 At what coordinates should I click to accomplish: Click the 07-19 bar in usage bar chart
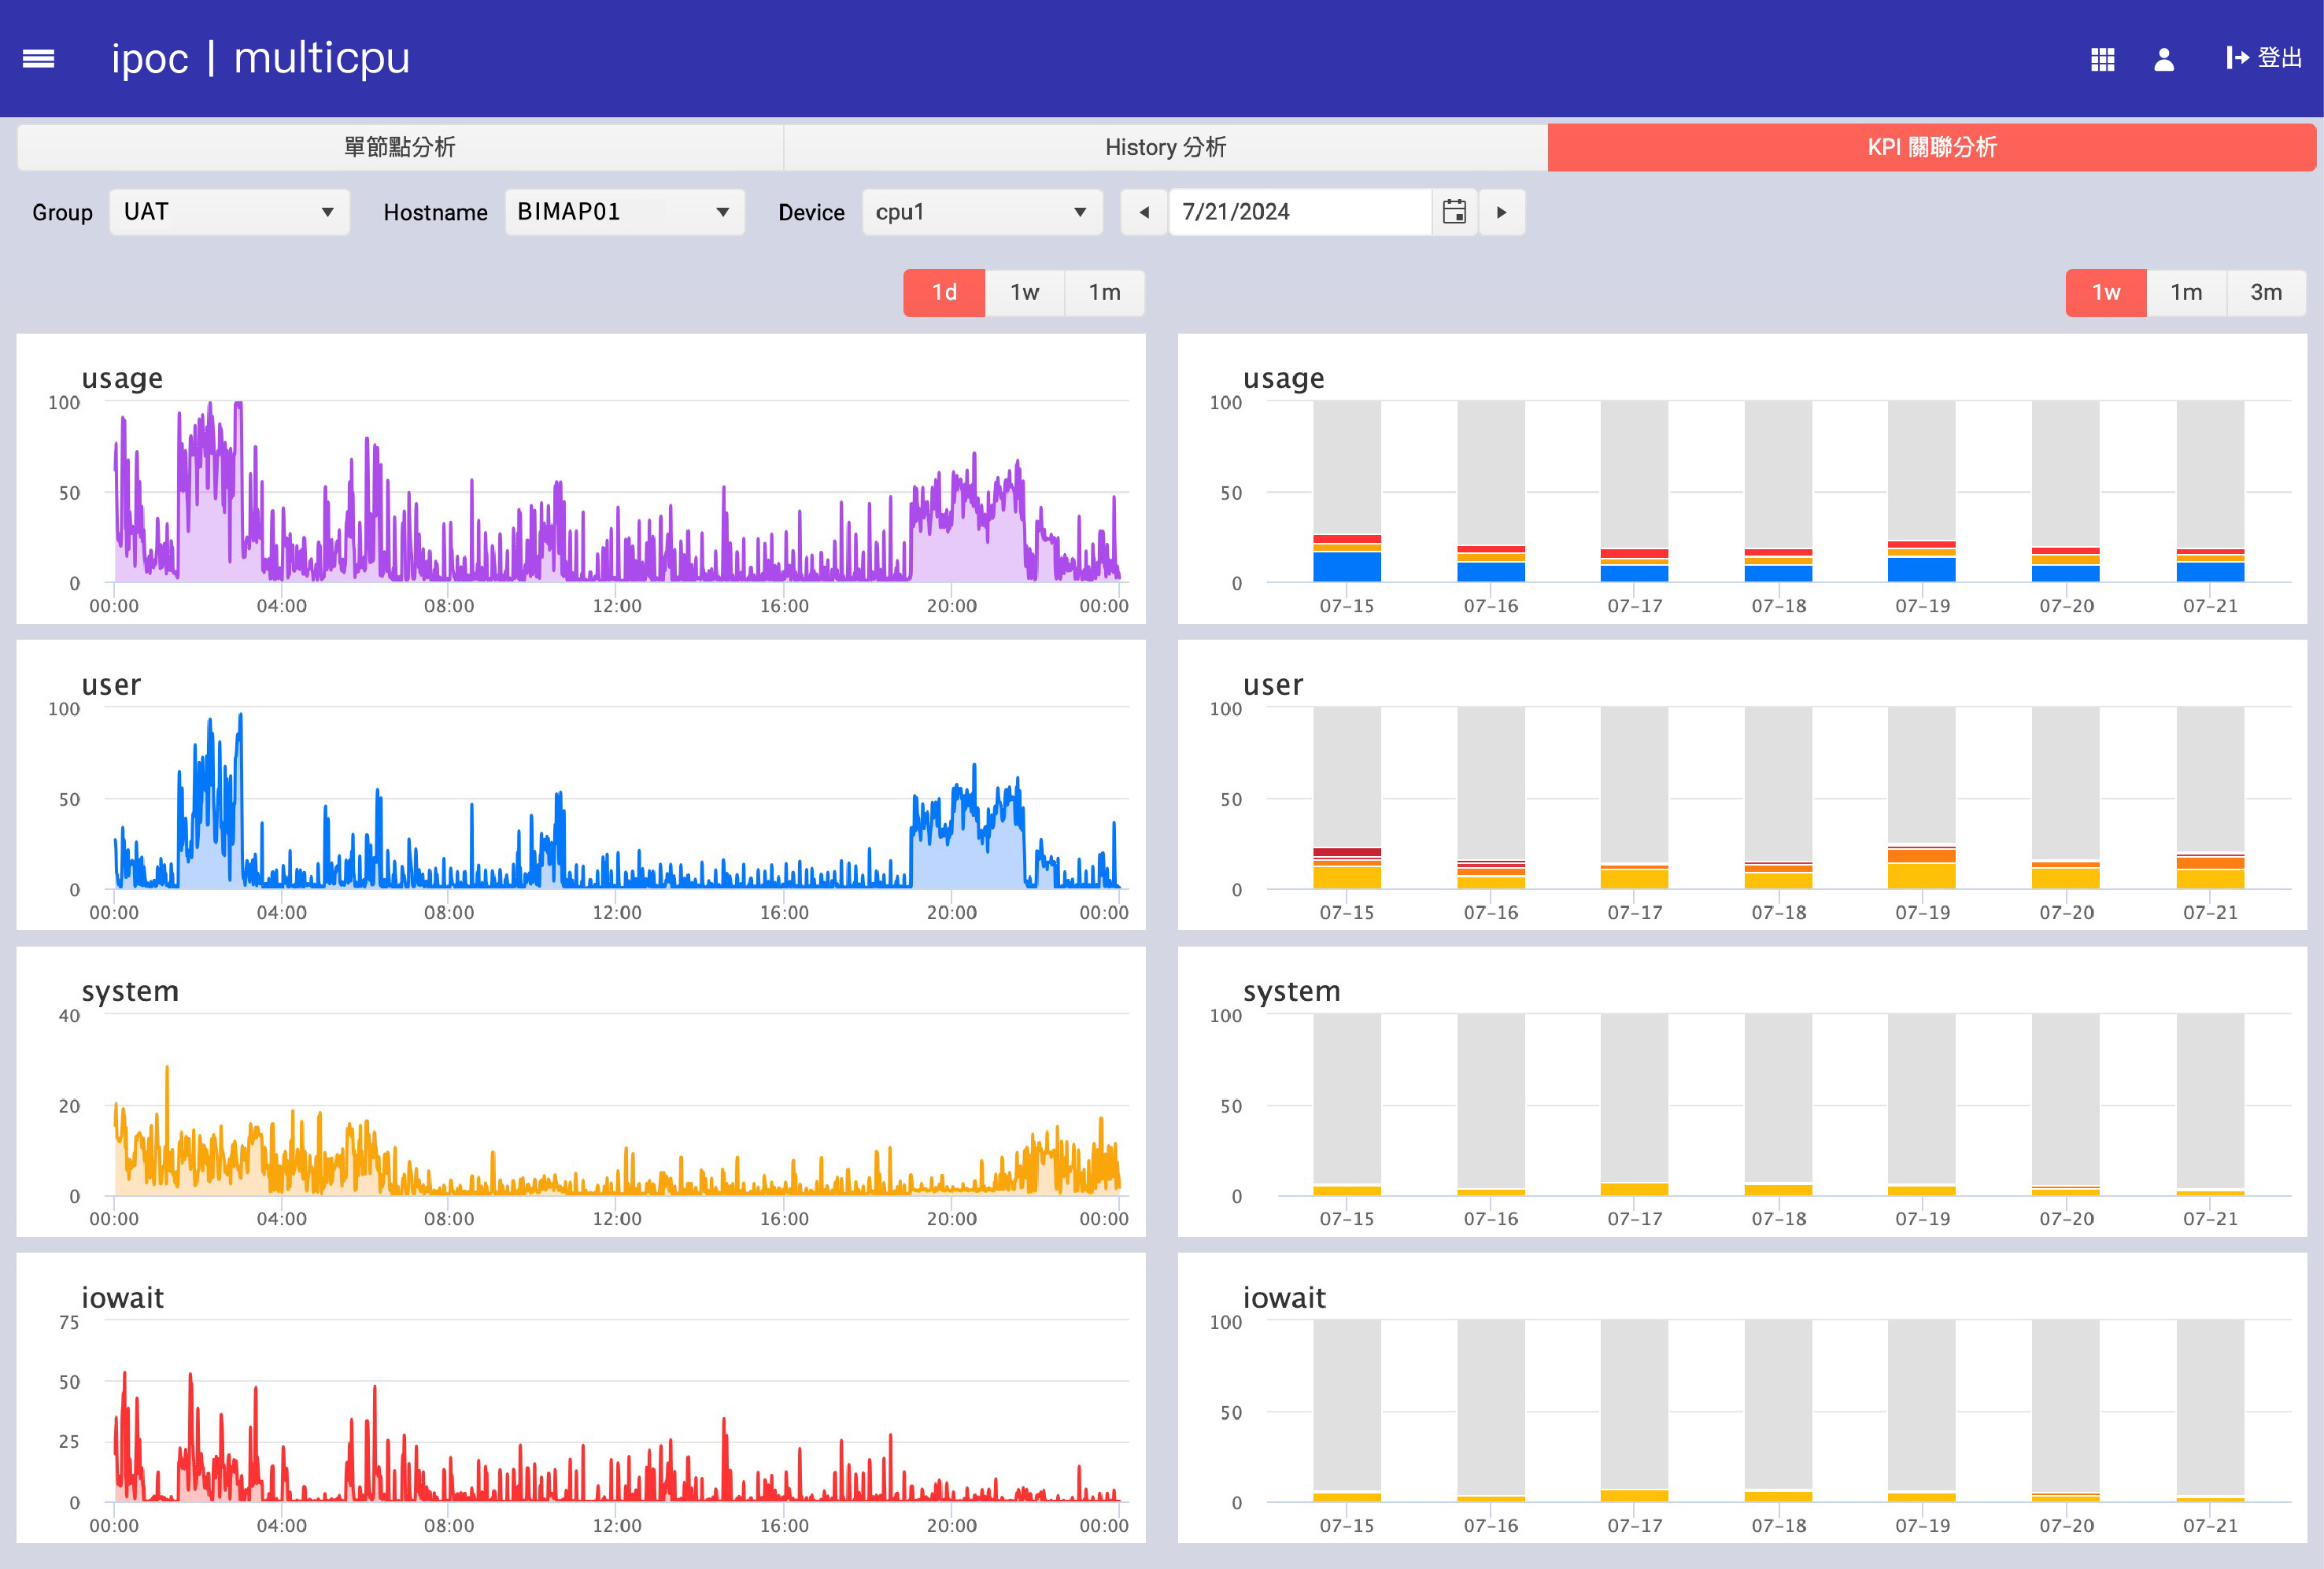point(1922,491)
